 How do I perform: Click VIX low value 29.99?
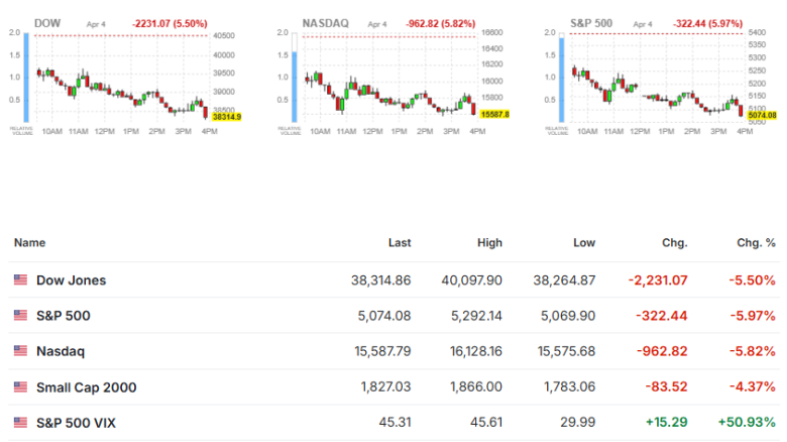[x=578, y=422]
